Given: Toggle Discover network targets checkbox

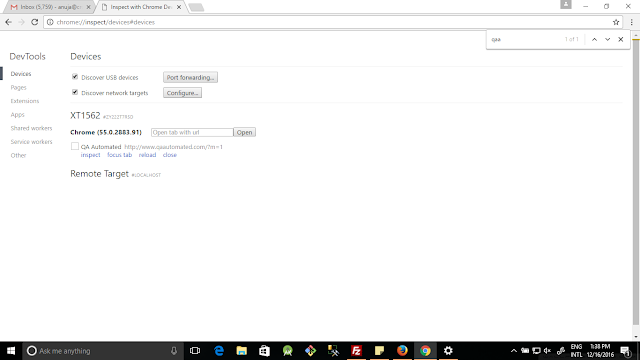Looking at the screenshot, I should point(75,92).
